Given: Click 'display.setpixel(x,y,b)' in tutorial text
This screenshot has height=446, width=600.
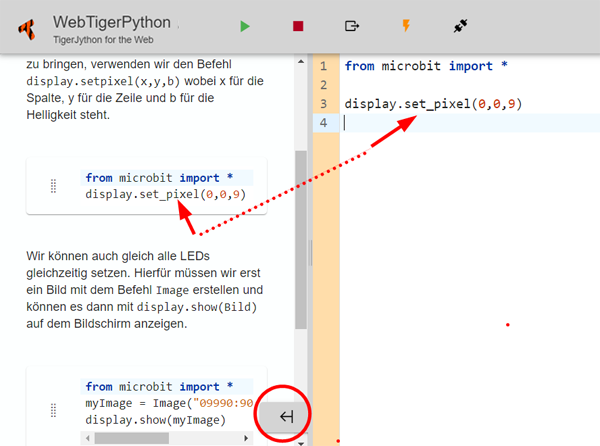Looking at the screenshot, I should pos(104,81).
